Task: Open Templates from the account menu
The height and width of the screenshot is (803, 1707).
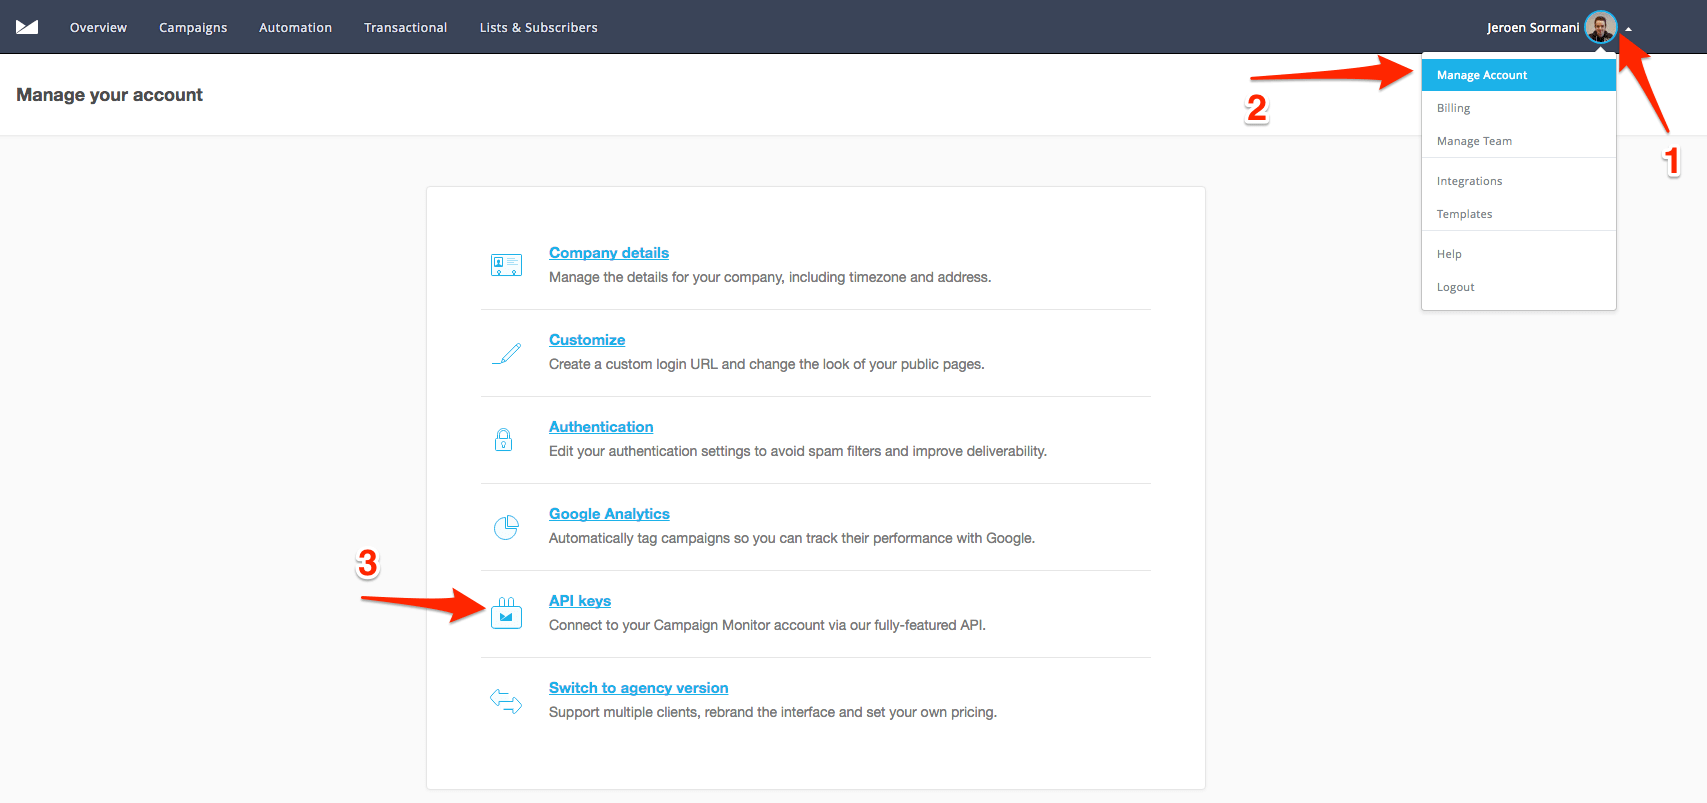Action: tap(1519, 214)
